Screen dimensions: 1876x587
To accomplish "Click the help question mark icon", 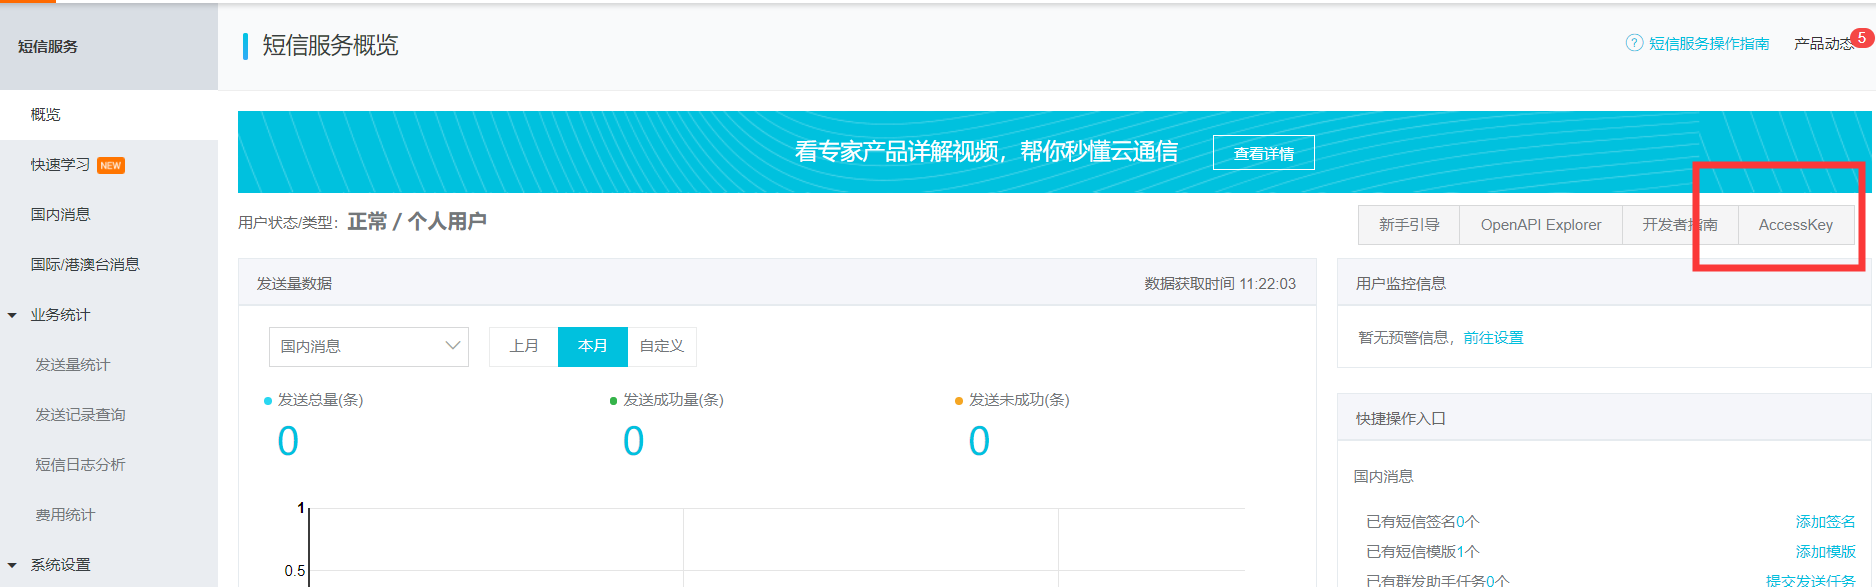I will [x=1634, y=43].
